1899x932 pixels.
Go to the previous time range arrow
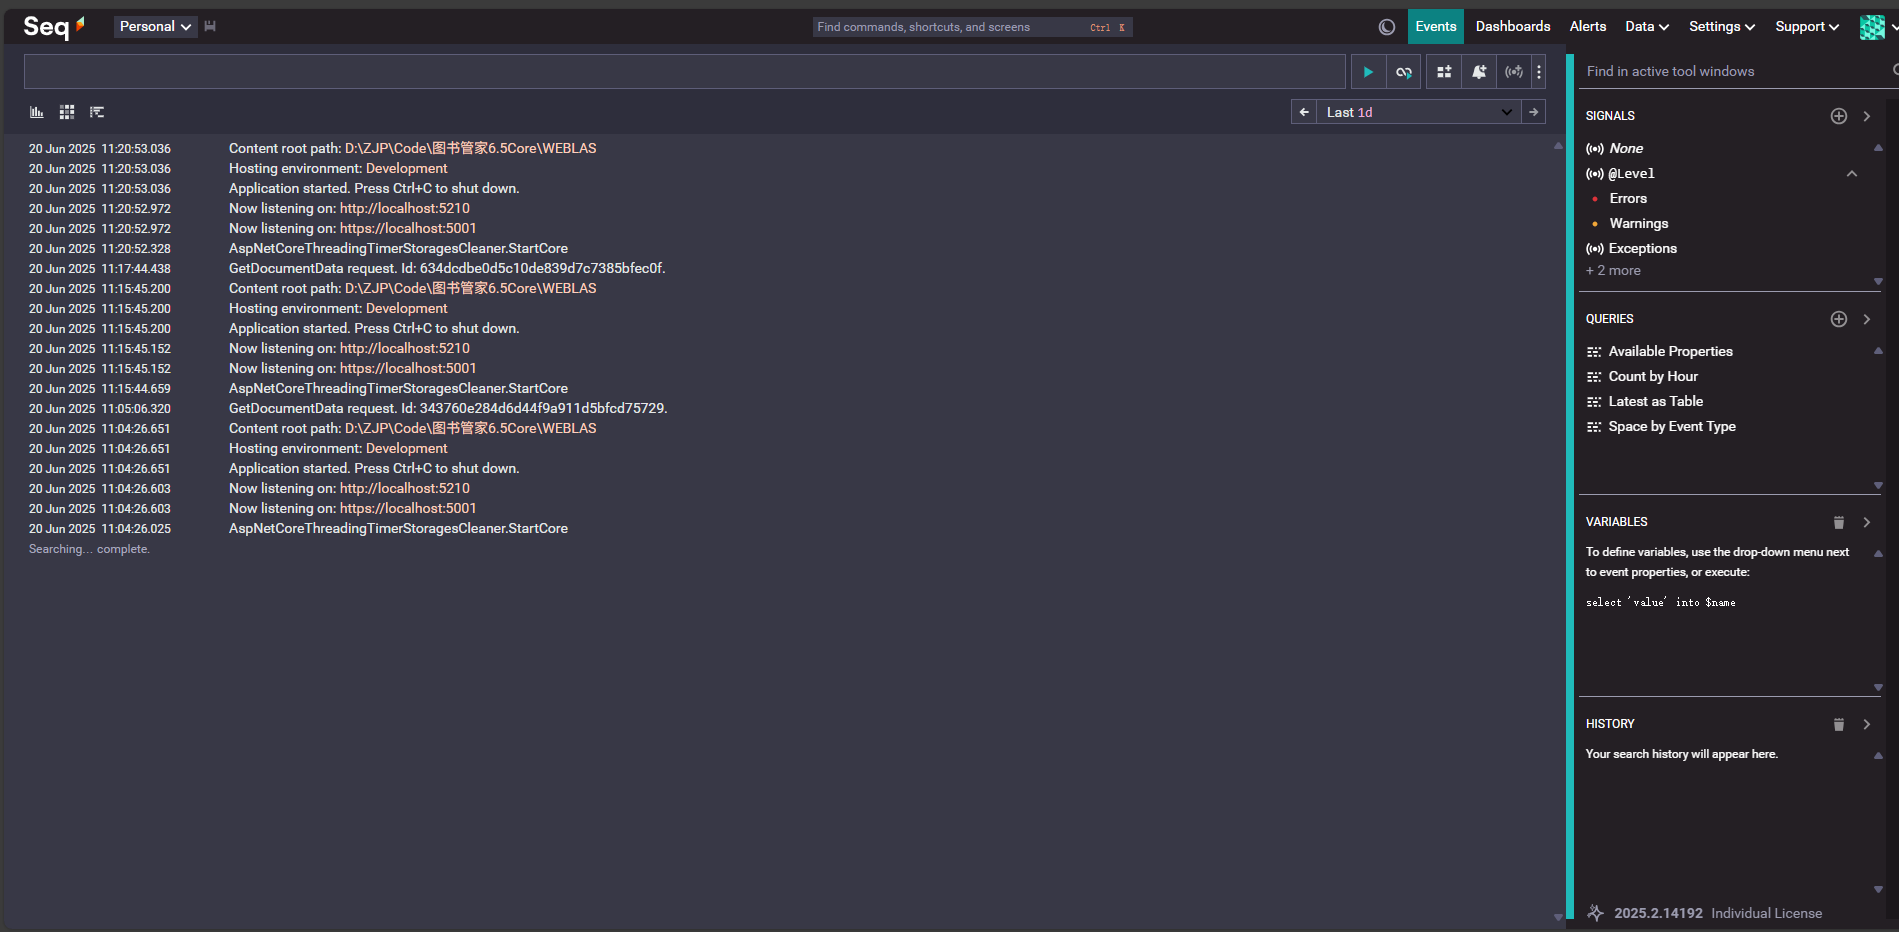1304,112
